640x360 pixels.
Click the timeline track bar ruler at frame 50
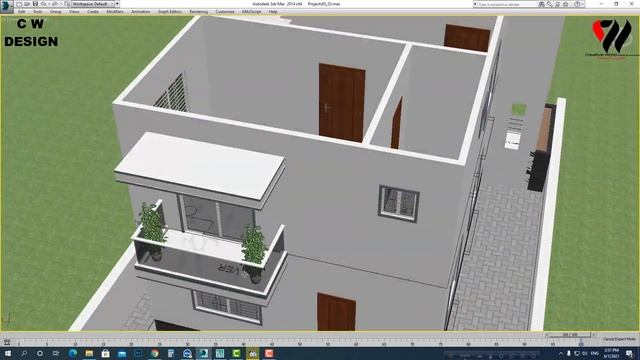(300, 342)
